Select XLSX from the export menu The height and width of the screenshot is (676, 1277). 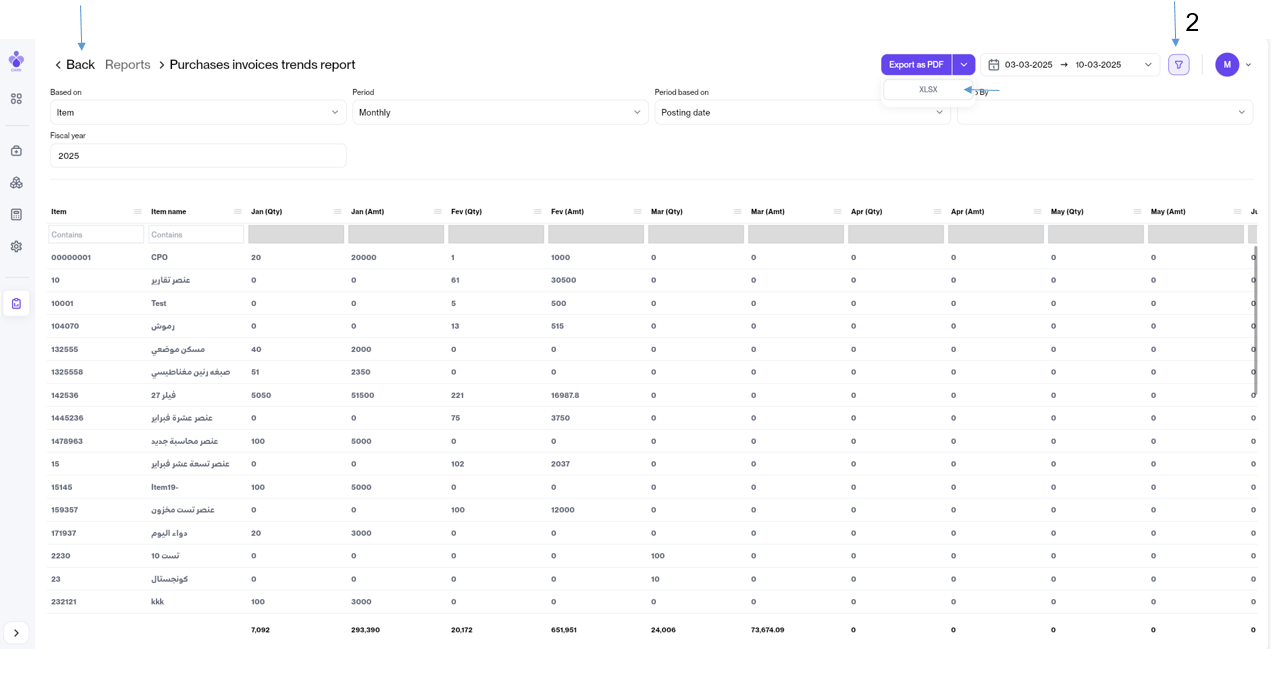[x=928, y=90]
